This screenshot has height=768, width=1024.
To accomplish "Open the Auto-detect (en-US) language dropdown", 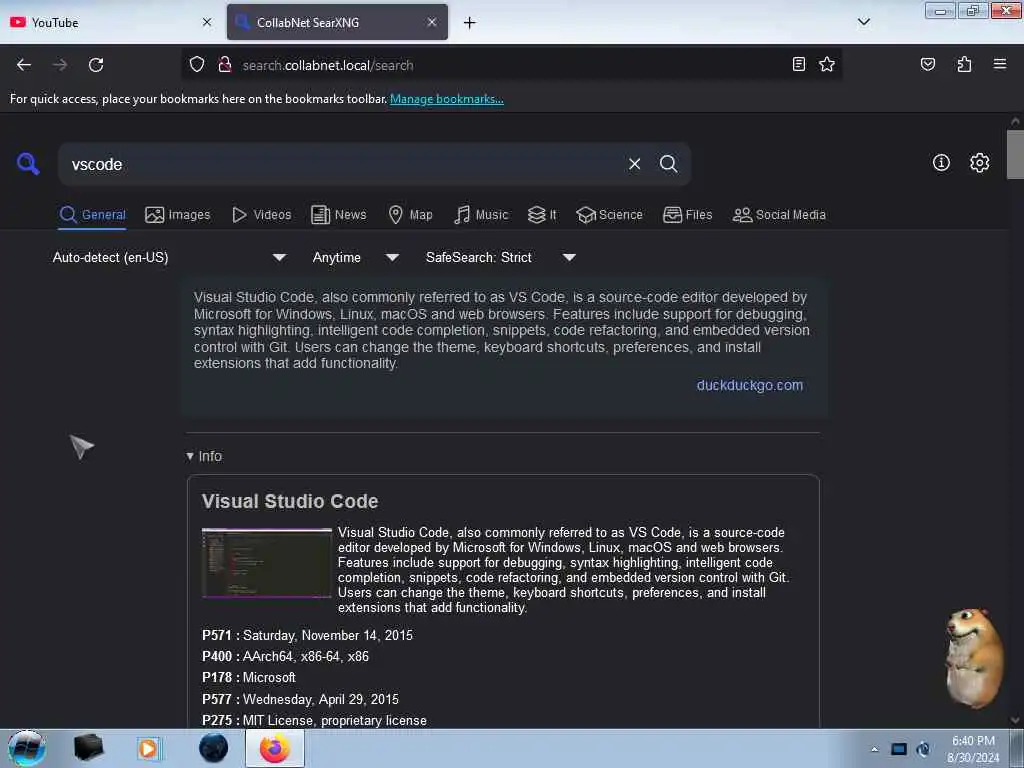I will pyautogui.click(x=168, y=257).
